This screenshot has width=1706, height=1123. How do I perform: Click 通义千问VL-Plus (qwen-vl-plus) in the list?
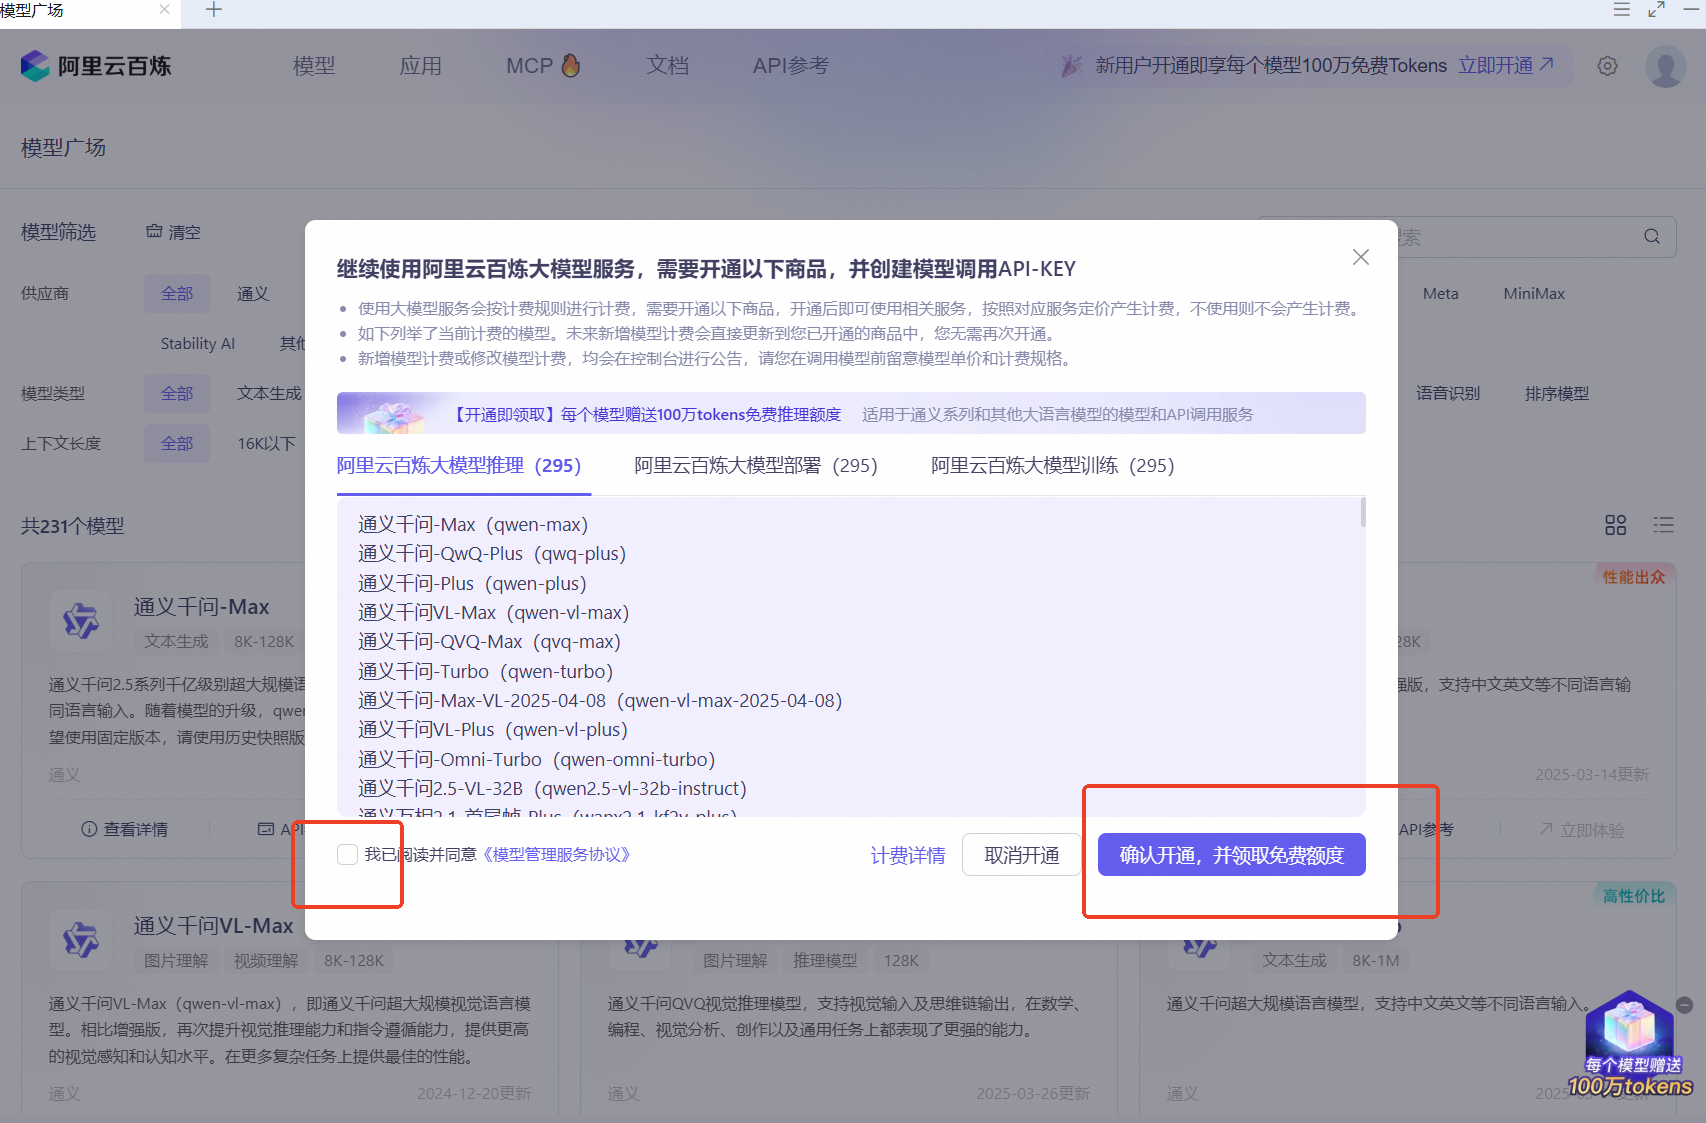point(493,730)
